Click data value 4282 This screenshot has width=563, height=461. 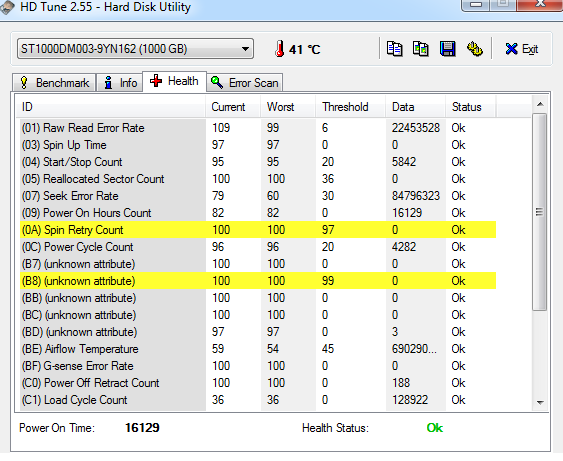coord(404,247)
